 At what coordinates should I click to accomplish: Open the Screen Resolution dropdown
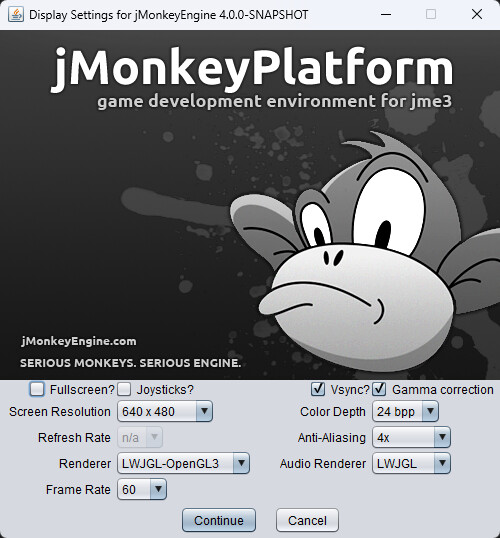point(165,411)
